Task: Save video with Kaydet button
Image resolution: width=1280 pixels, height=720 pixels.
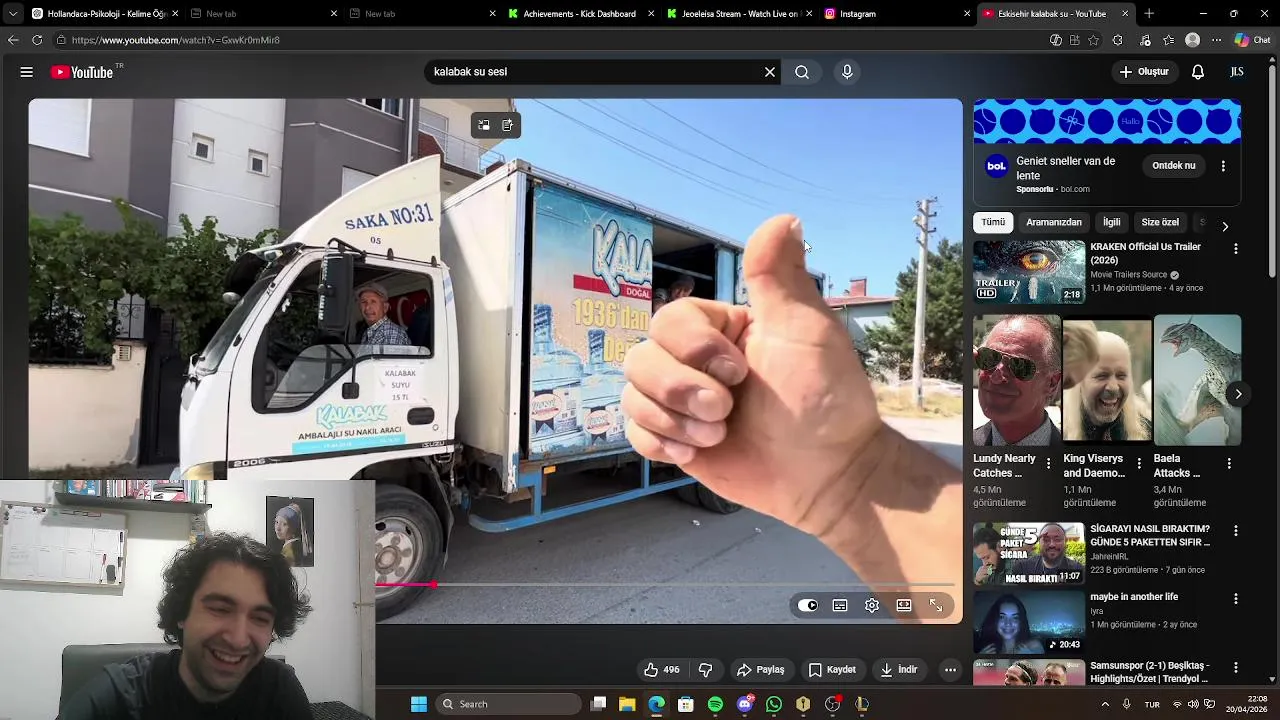Action: click(832, 670)
